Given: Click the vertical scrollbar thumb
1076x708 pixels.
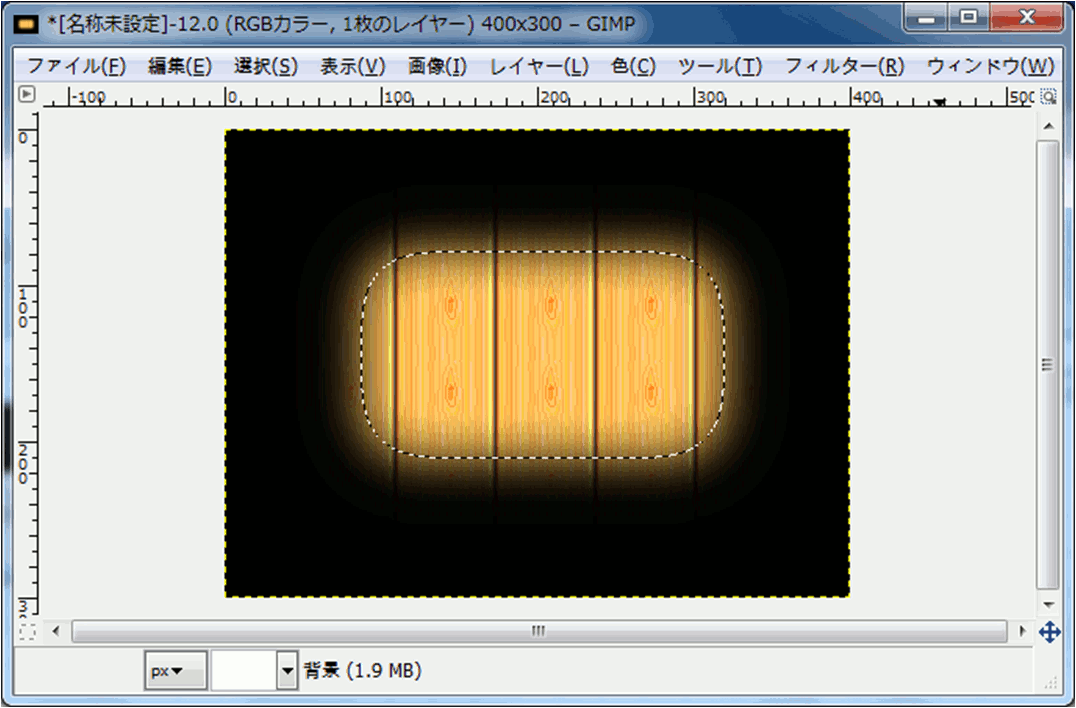Looking at the screenshot, I should click(x=1047, y=364).
